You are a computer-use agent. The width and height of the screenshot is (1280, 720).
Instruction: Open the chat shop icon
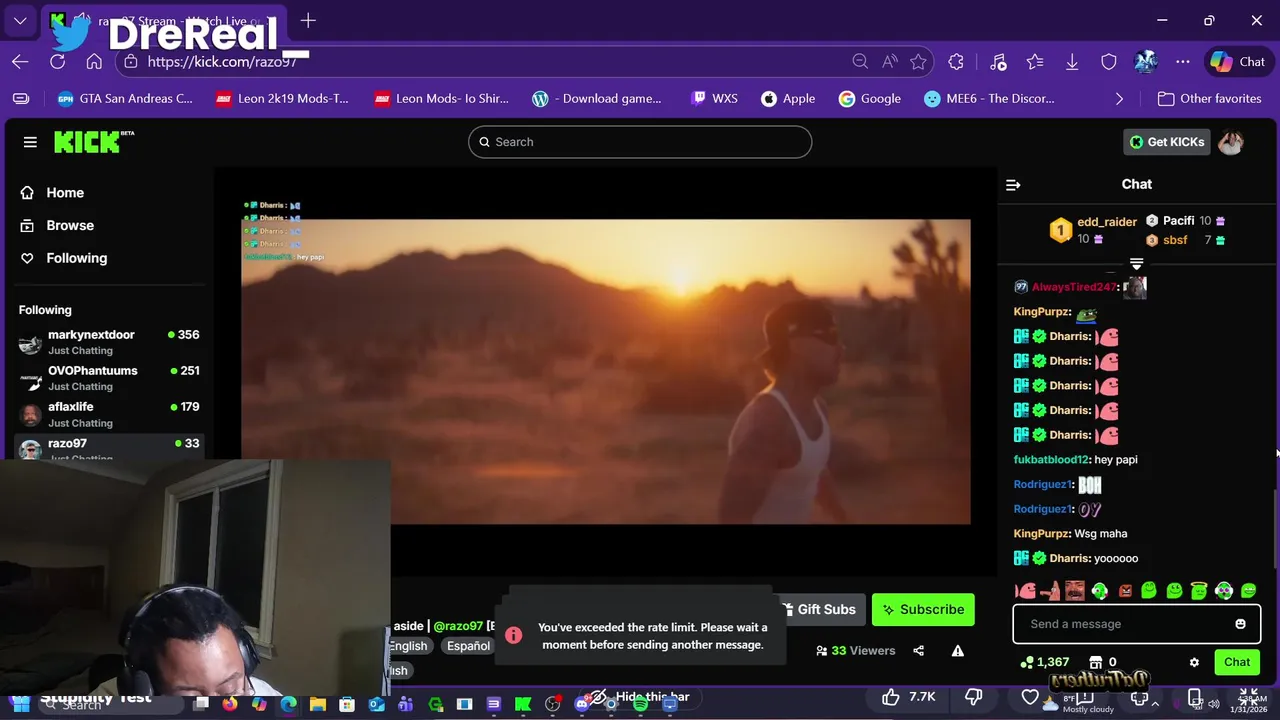point(1095,662)
